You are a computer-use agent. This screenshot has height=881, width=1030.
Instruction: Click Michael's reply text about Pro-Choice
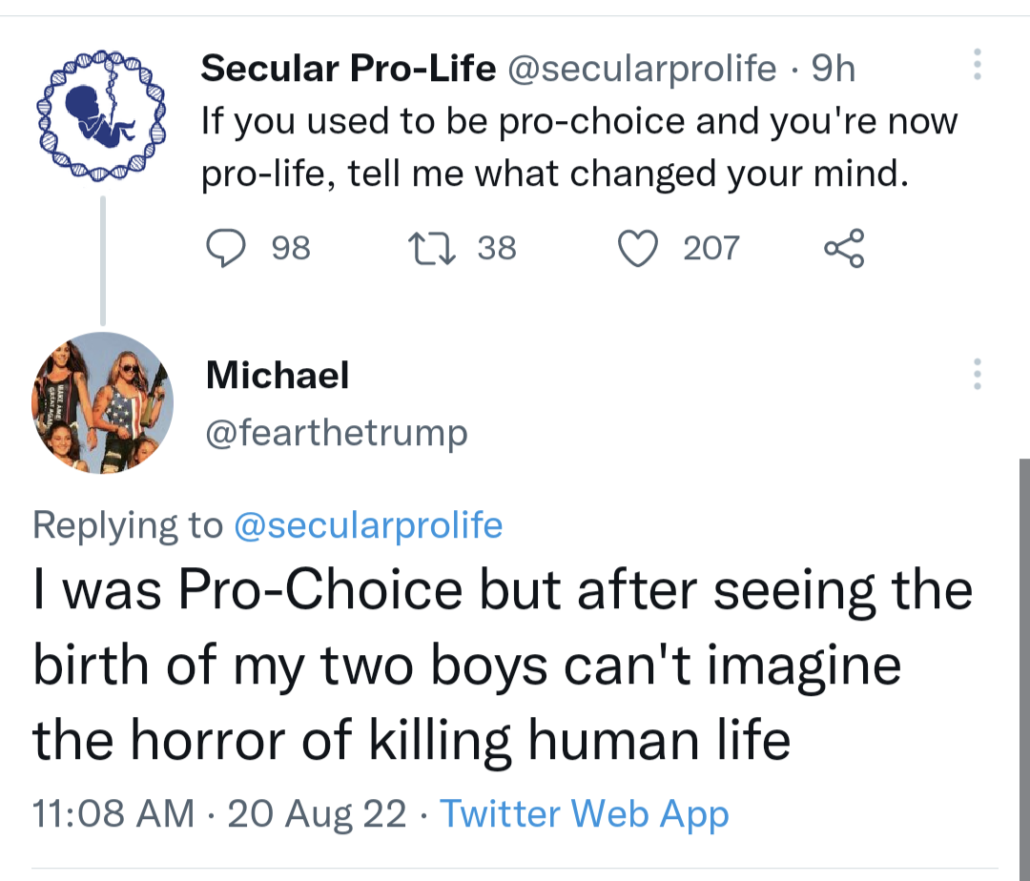pos(500,665)
